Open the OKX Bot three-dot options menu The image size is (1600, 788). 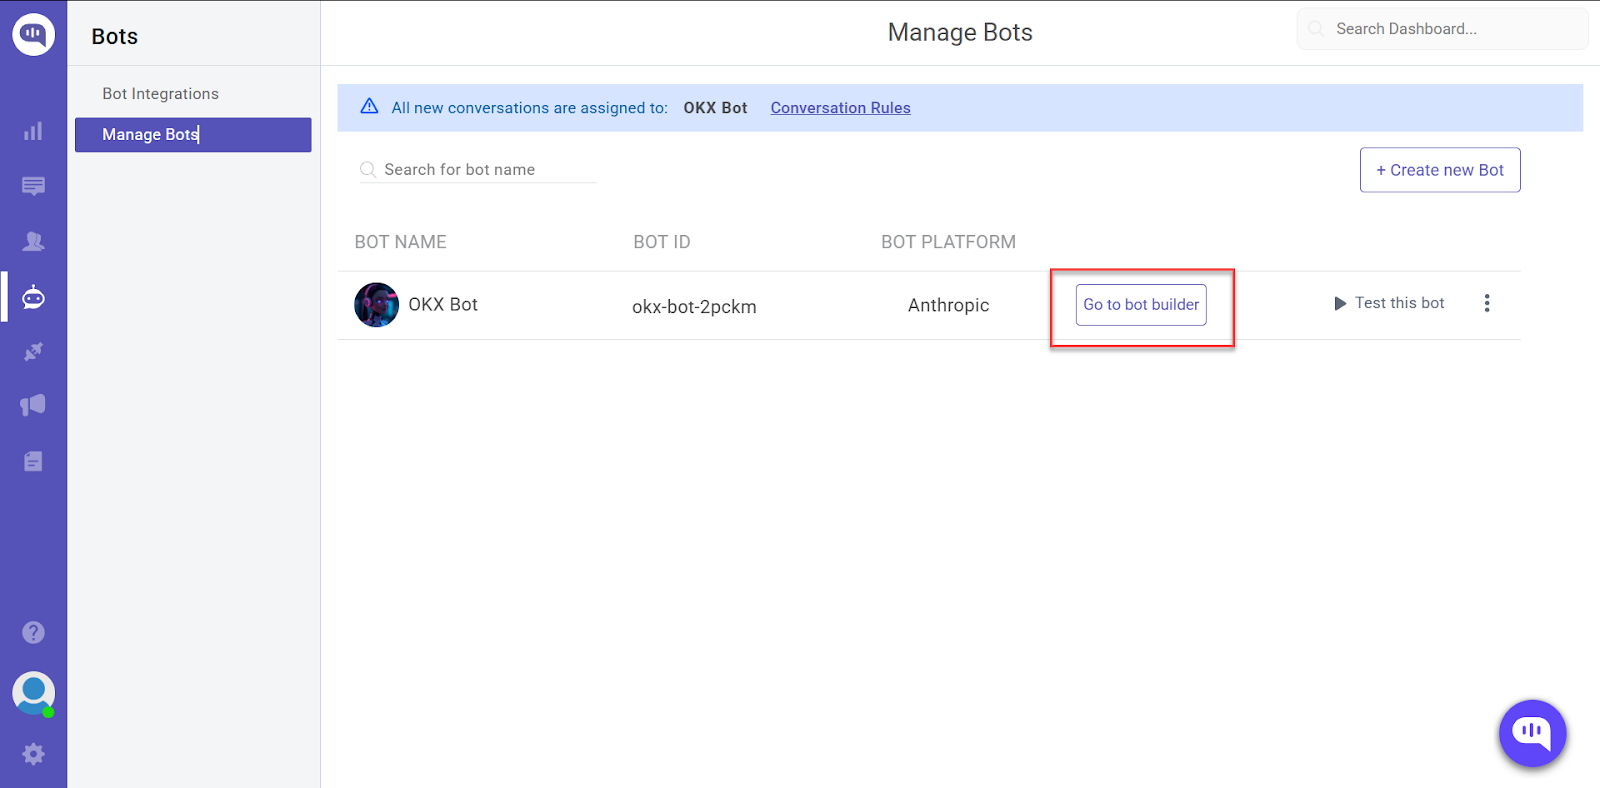coord(1487,303)
